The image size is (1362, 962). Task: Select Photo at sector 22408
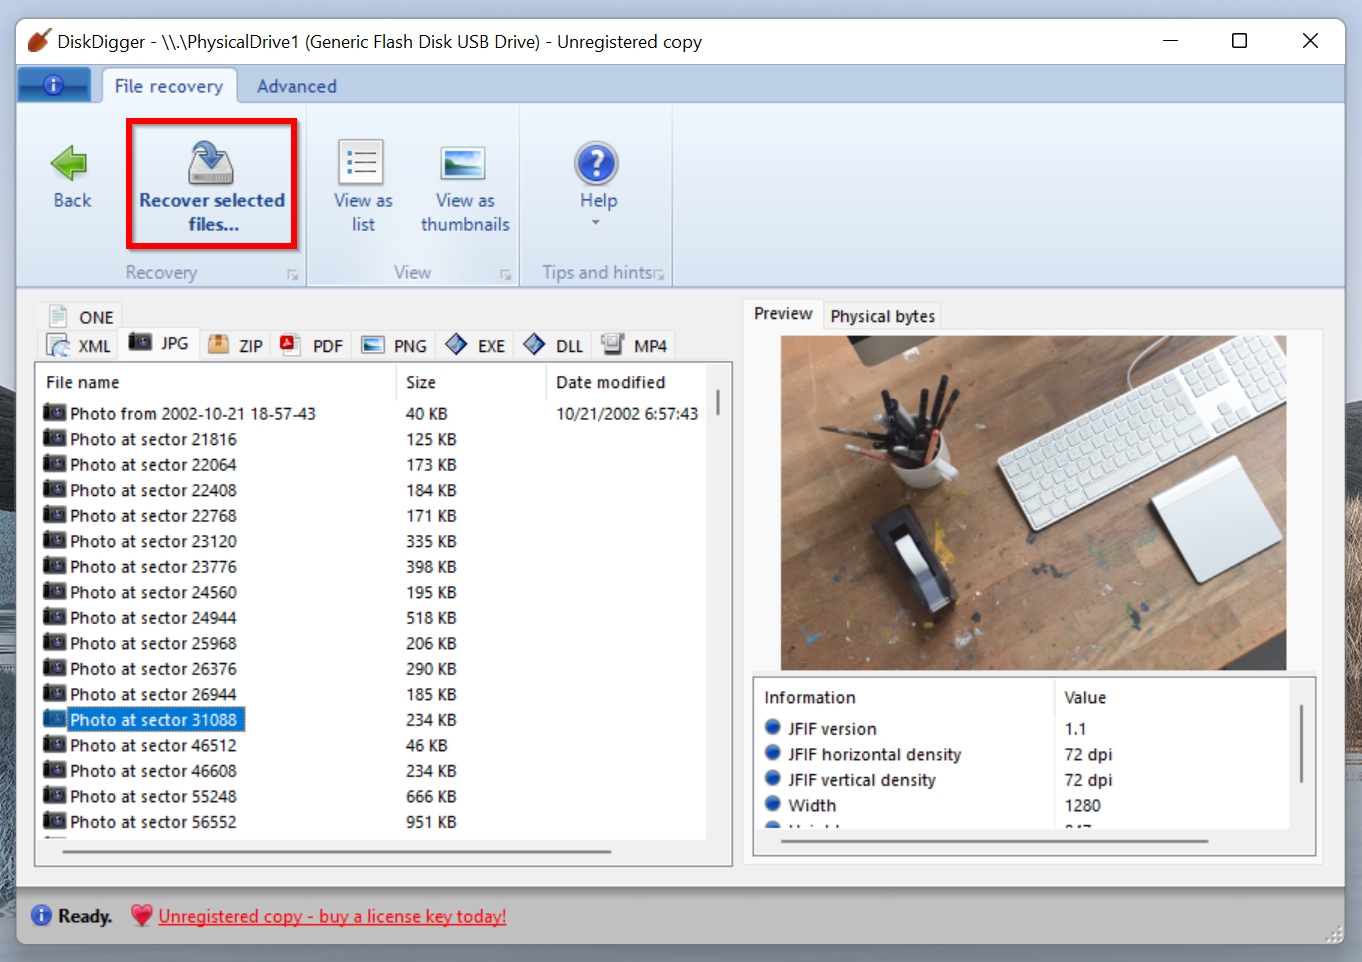(153, 490)
